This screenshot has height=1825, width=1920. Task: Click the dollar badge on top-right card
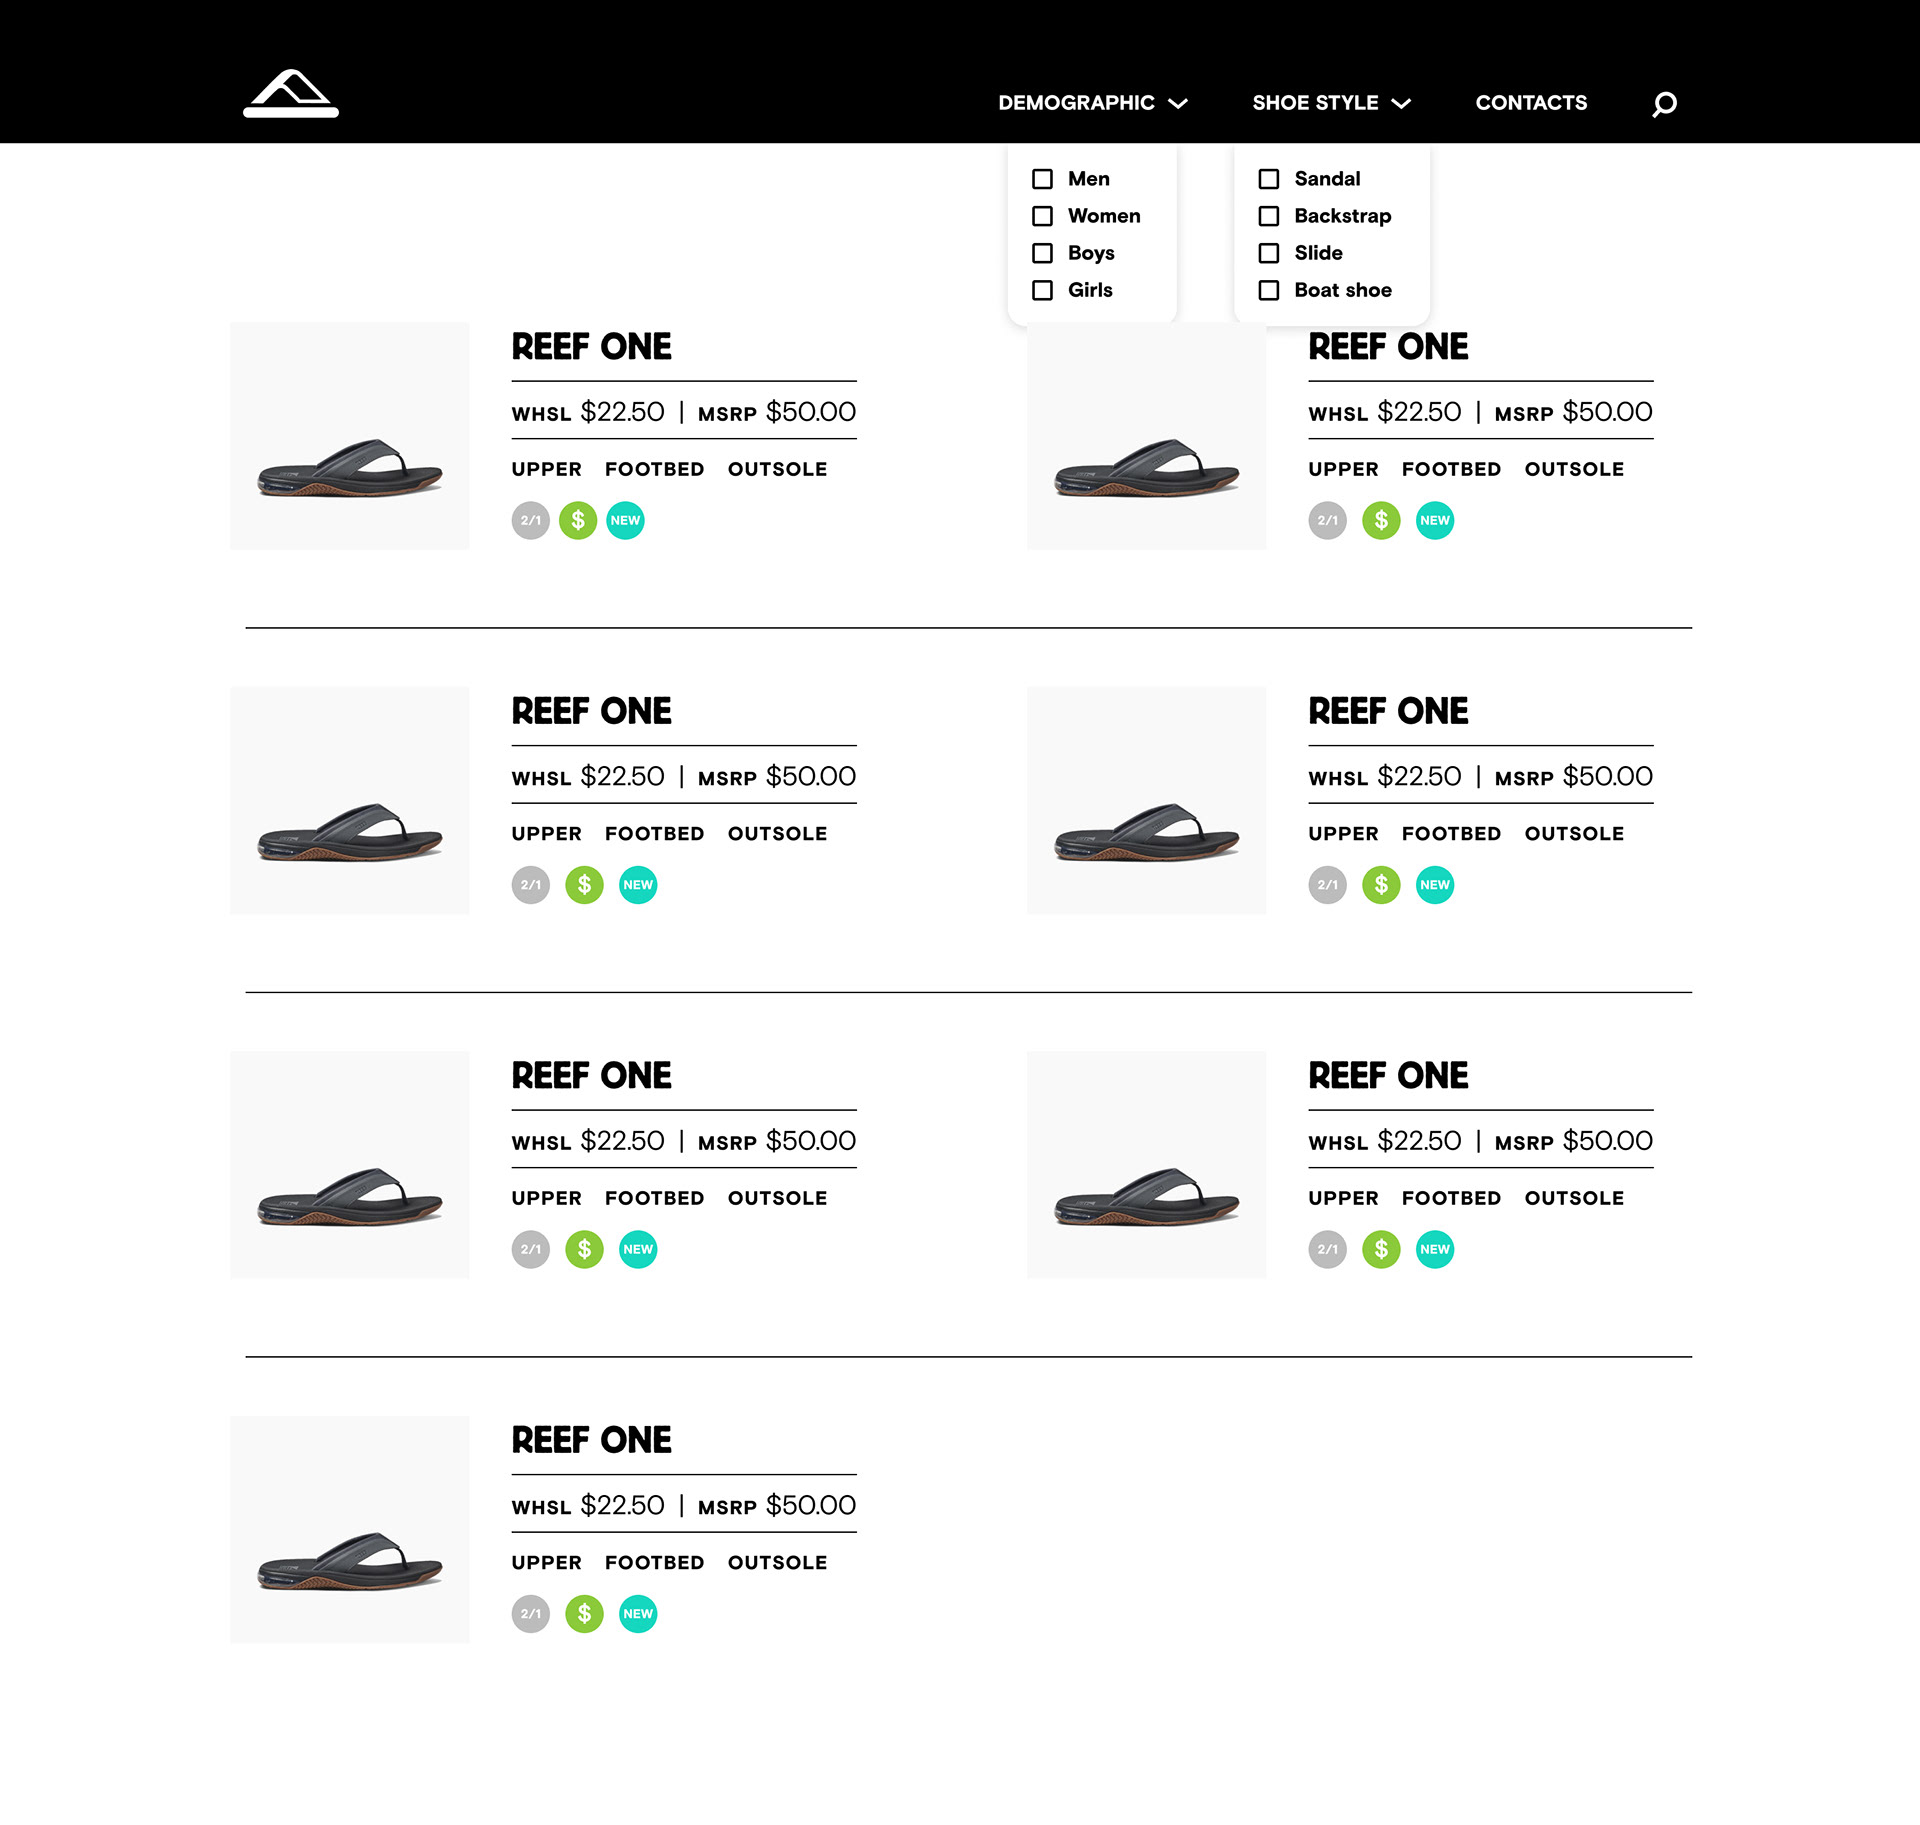pyautogui.click(x=1381, y=520)
